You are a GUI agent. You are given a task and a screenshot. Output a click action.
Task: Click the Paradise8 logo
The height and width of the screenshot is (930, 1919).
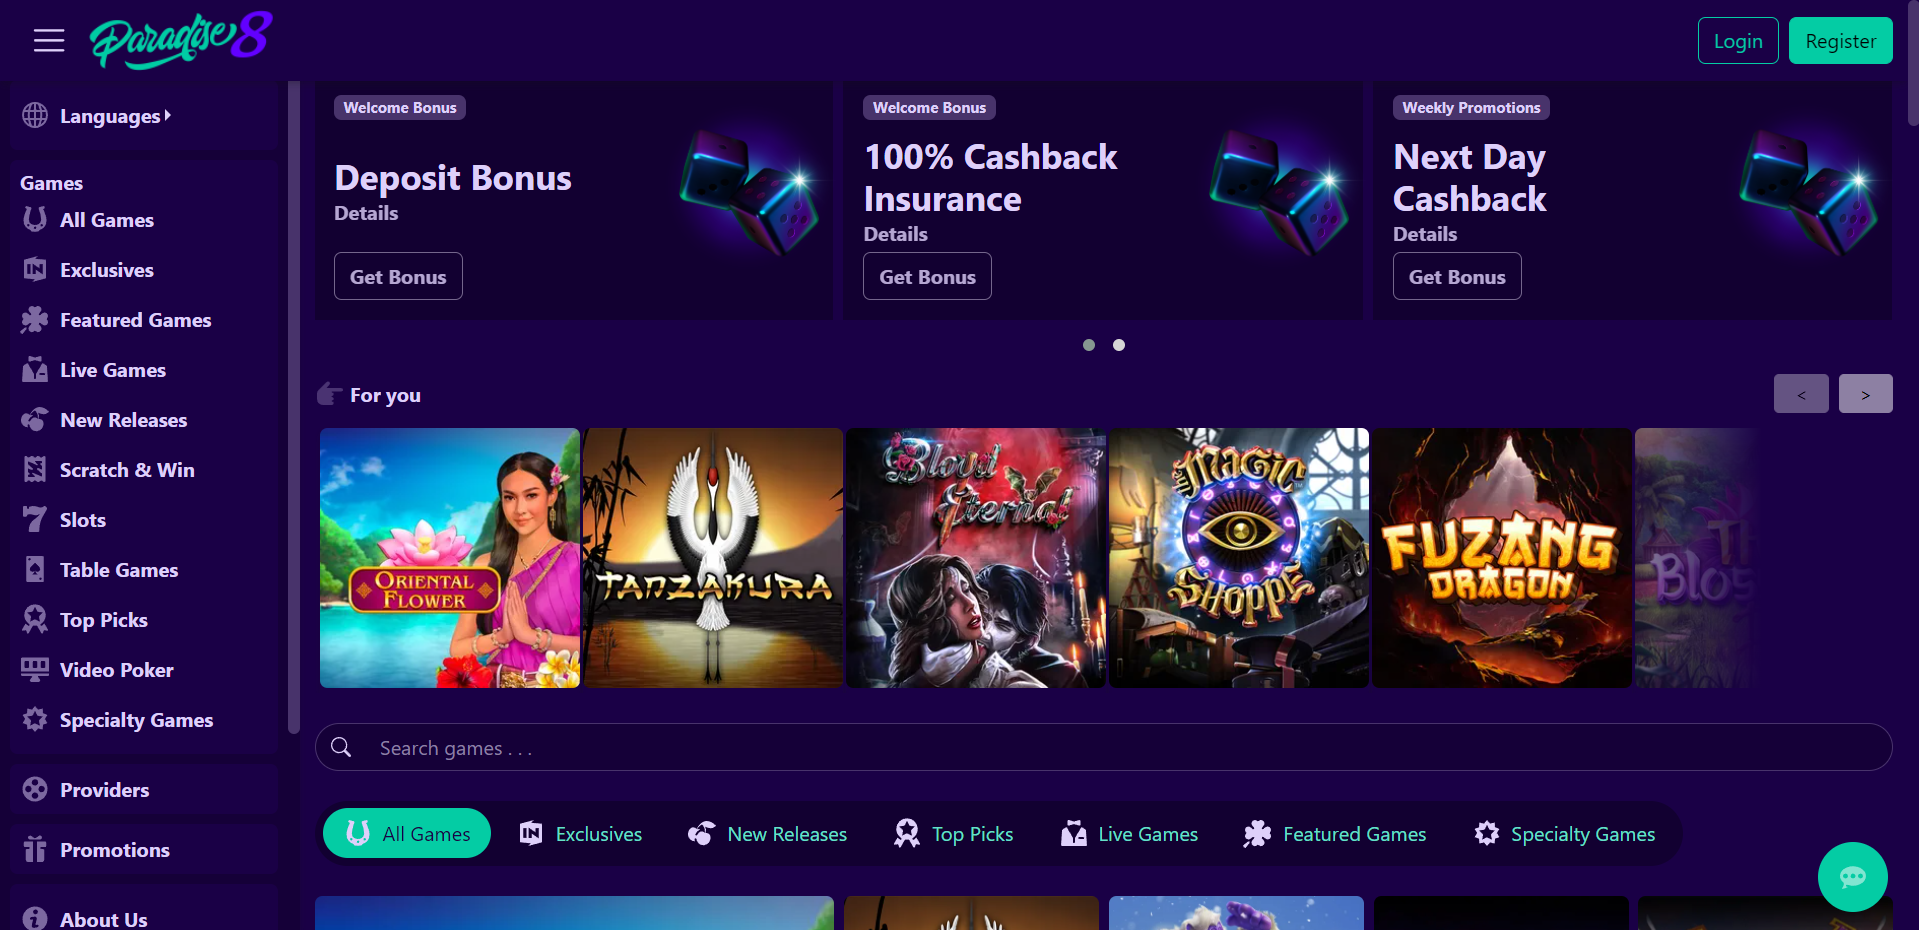[x=181, y=40]
